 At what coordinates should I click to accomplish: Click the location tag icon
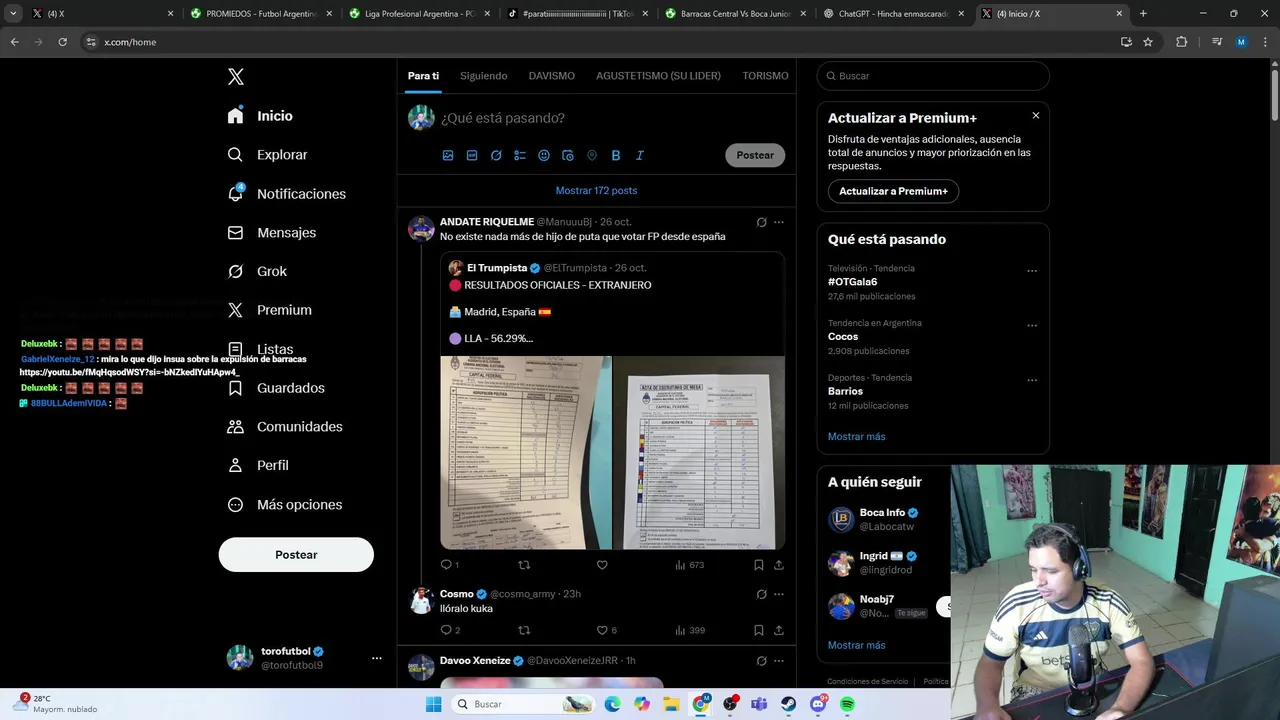pos(592,155)
